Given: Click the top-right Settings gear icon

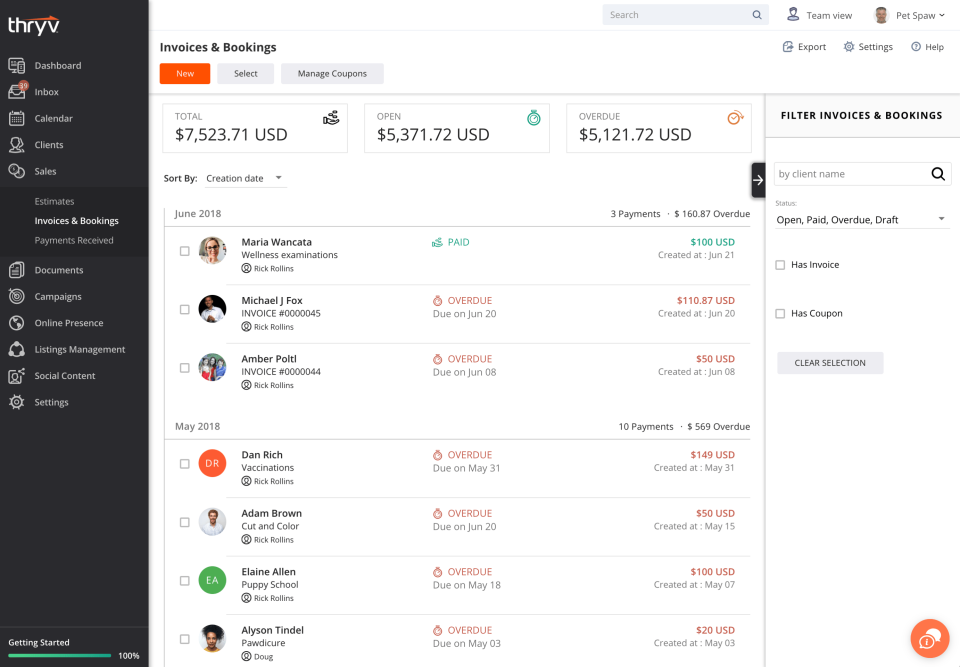Looking at the screenshot, I should point(849,47).
